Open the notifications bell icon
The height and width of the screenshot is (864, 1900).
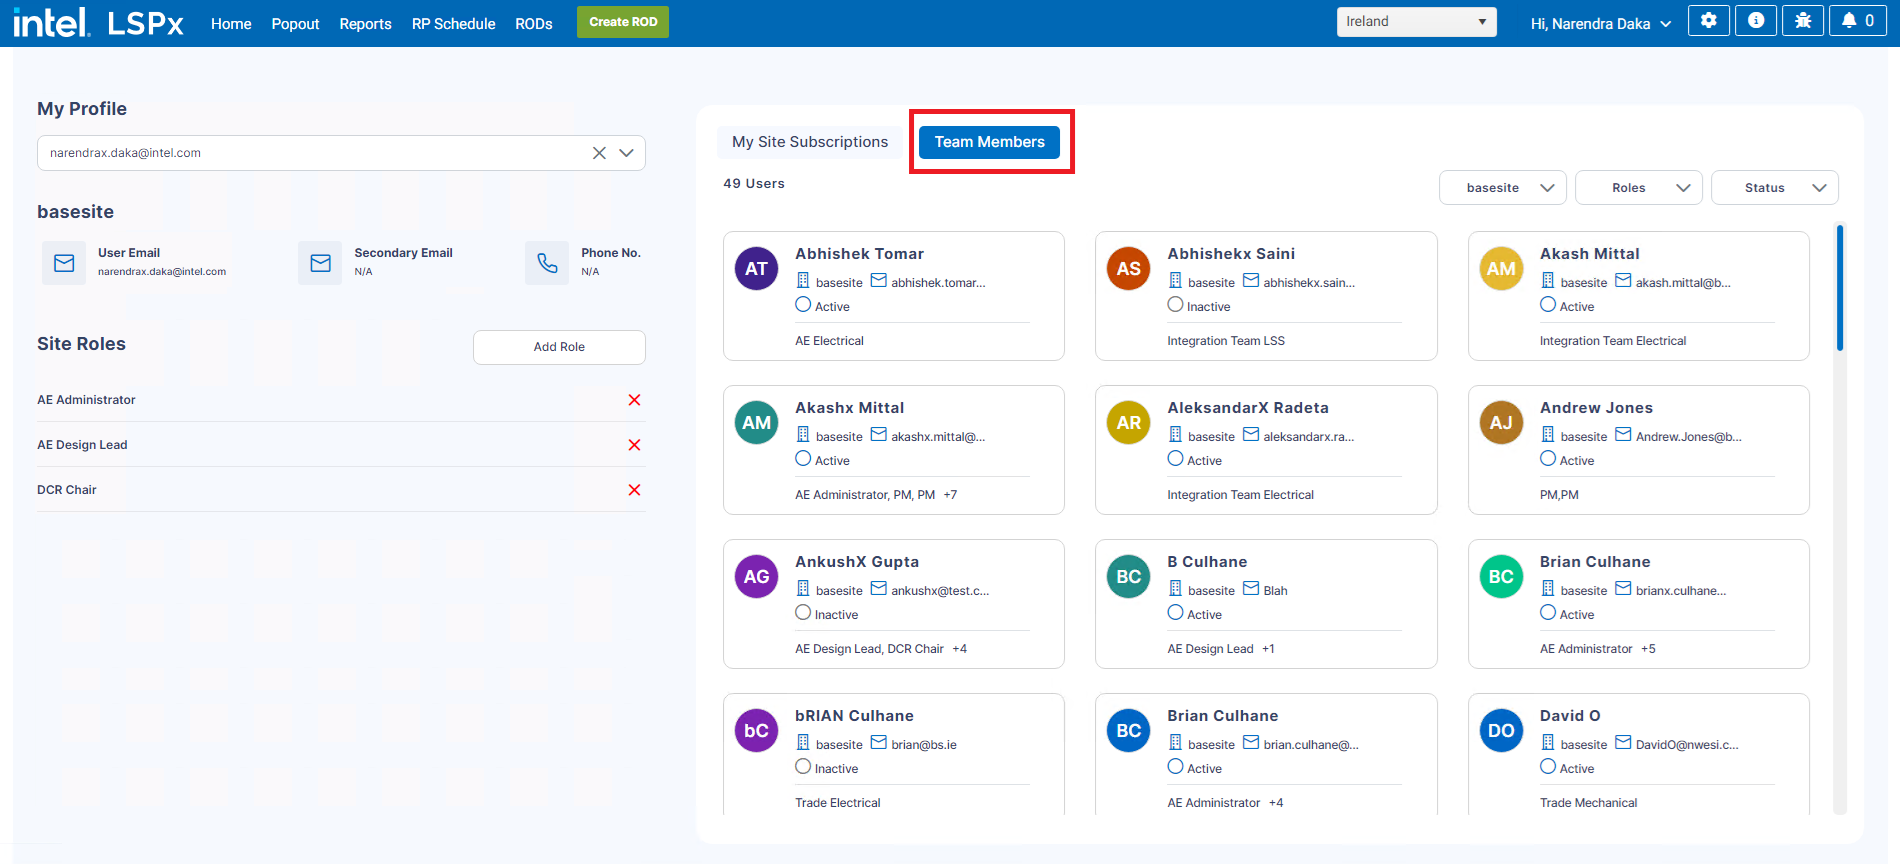(1858, 21)
